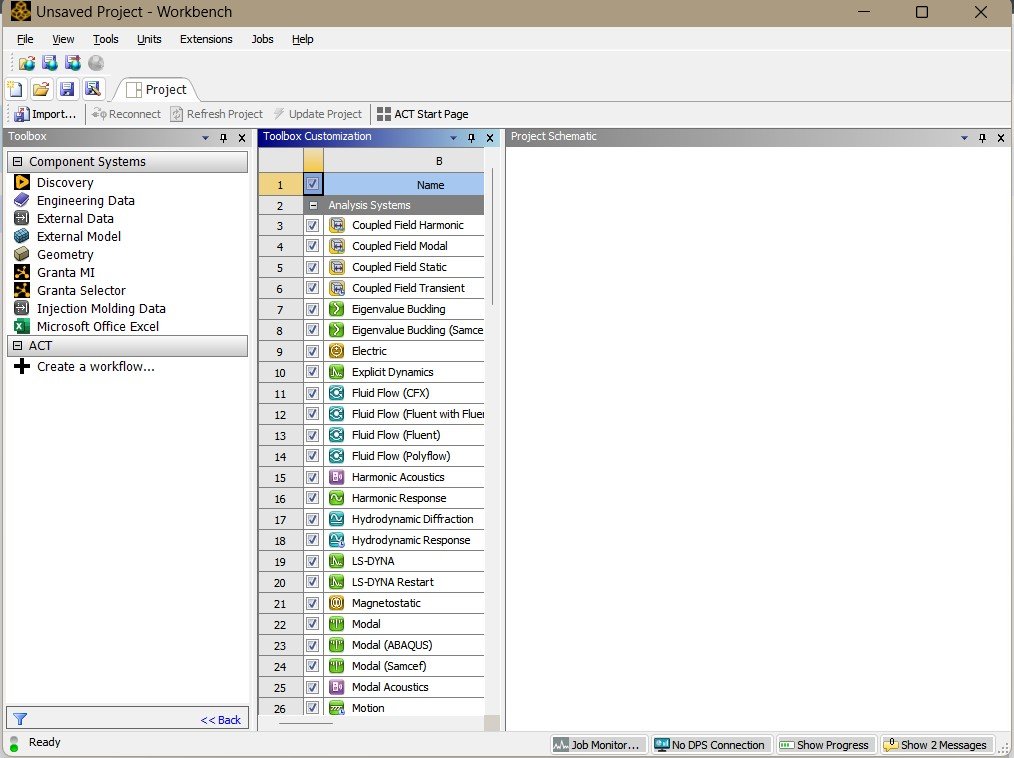
Task: Click the Explicit Dynamics icon
Action: [x=336, y=372]
